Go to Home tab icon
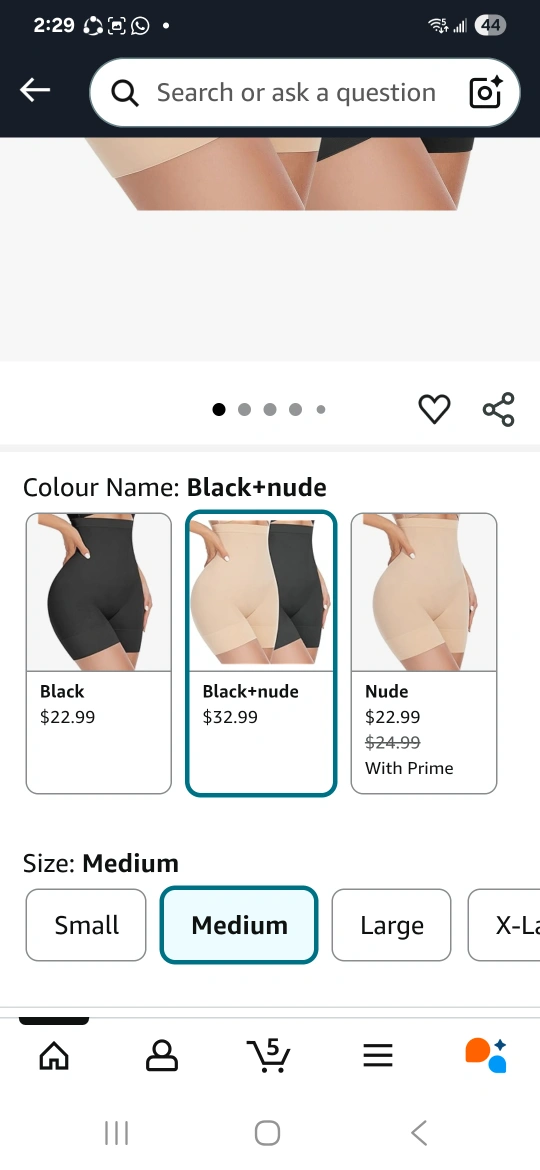 click(x=54, y=1056)
